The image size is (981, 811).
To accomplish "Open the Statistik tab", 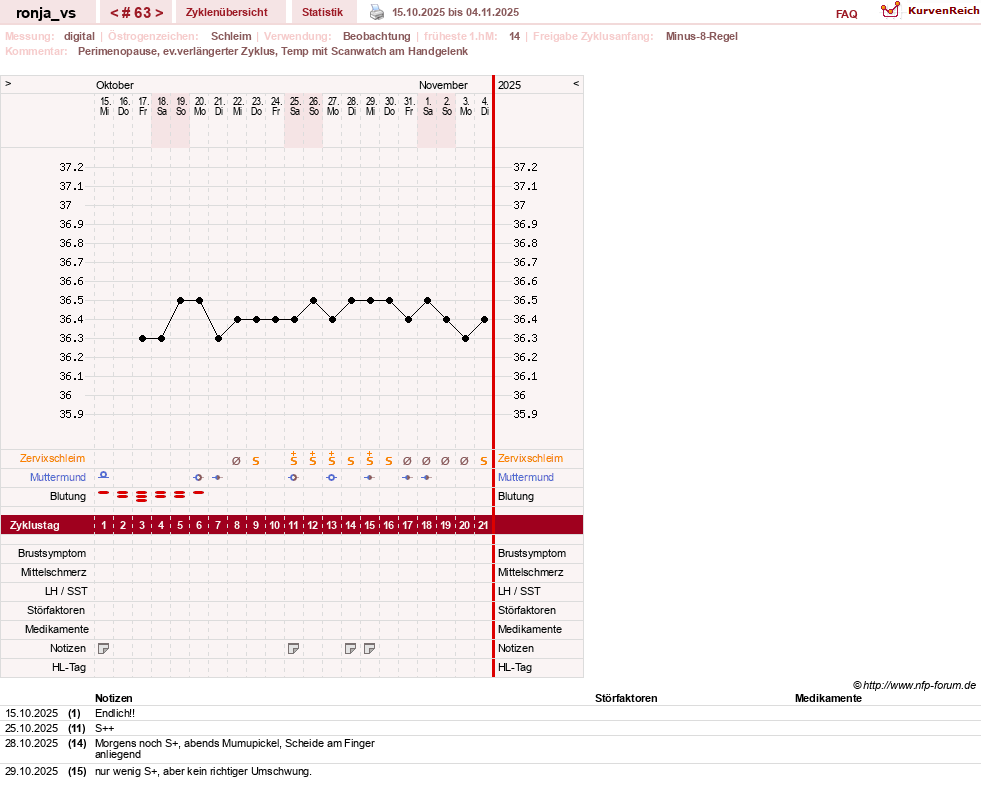I will point(322,12).
